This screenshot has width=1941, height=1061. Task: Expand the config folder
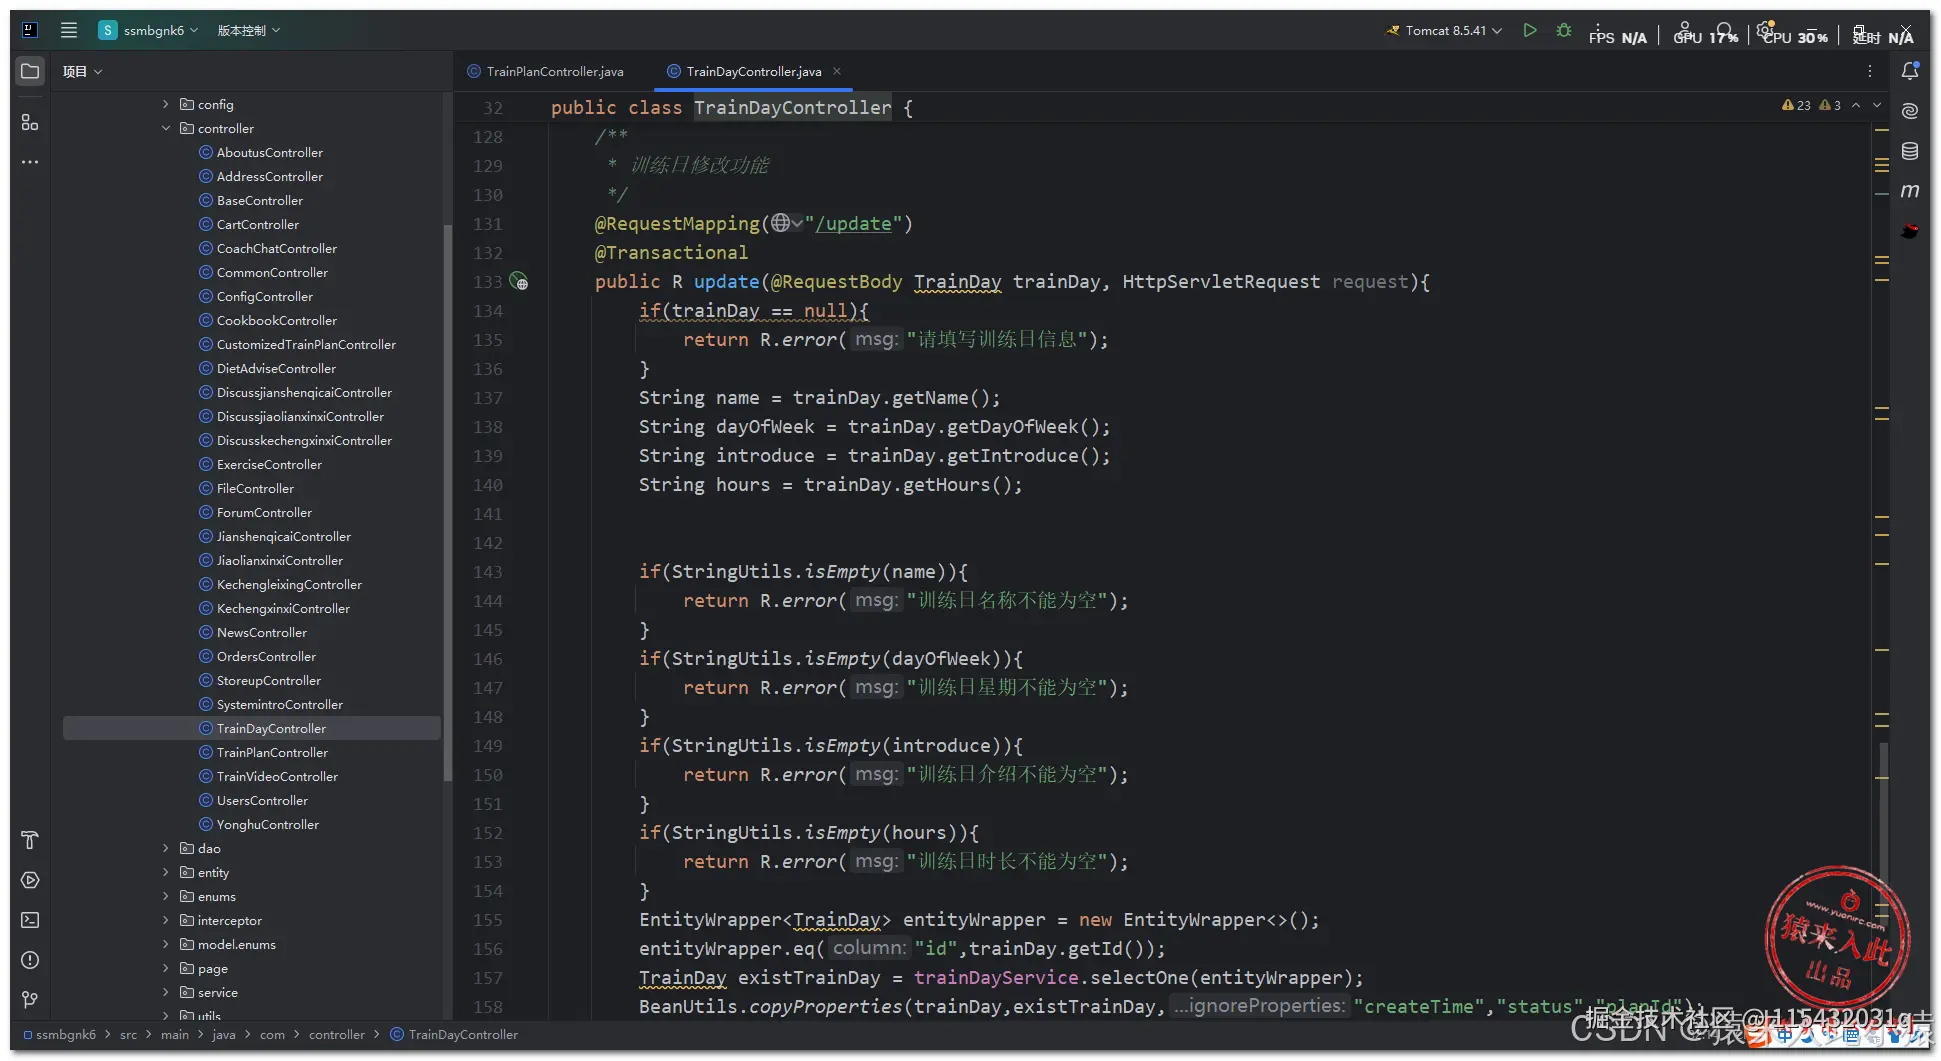pos(166,104)
